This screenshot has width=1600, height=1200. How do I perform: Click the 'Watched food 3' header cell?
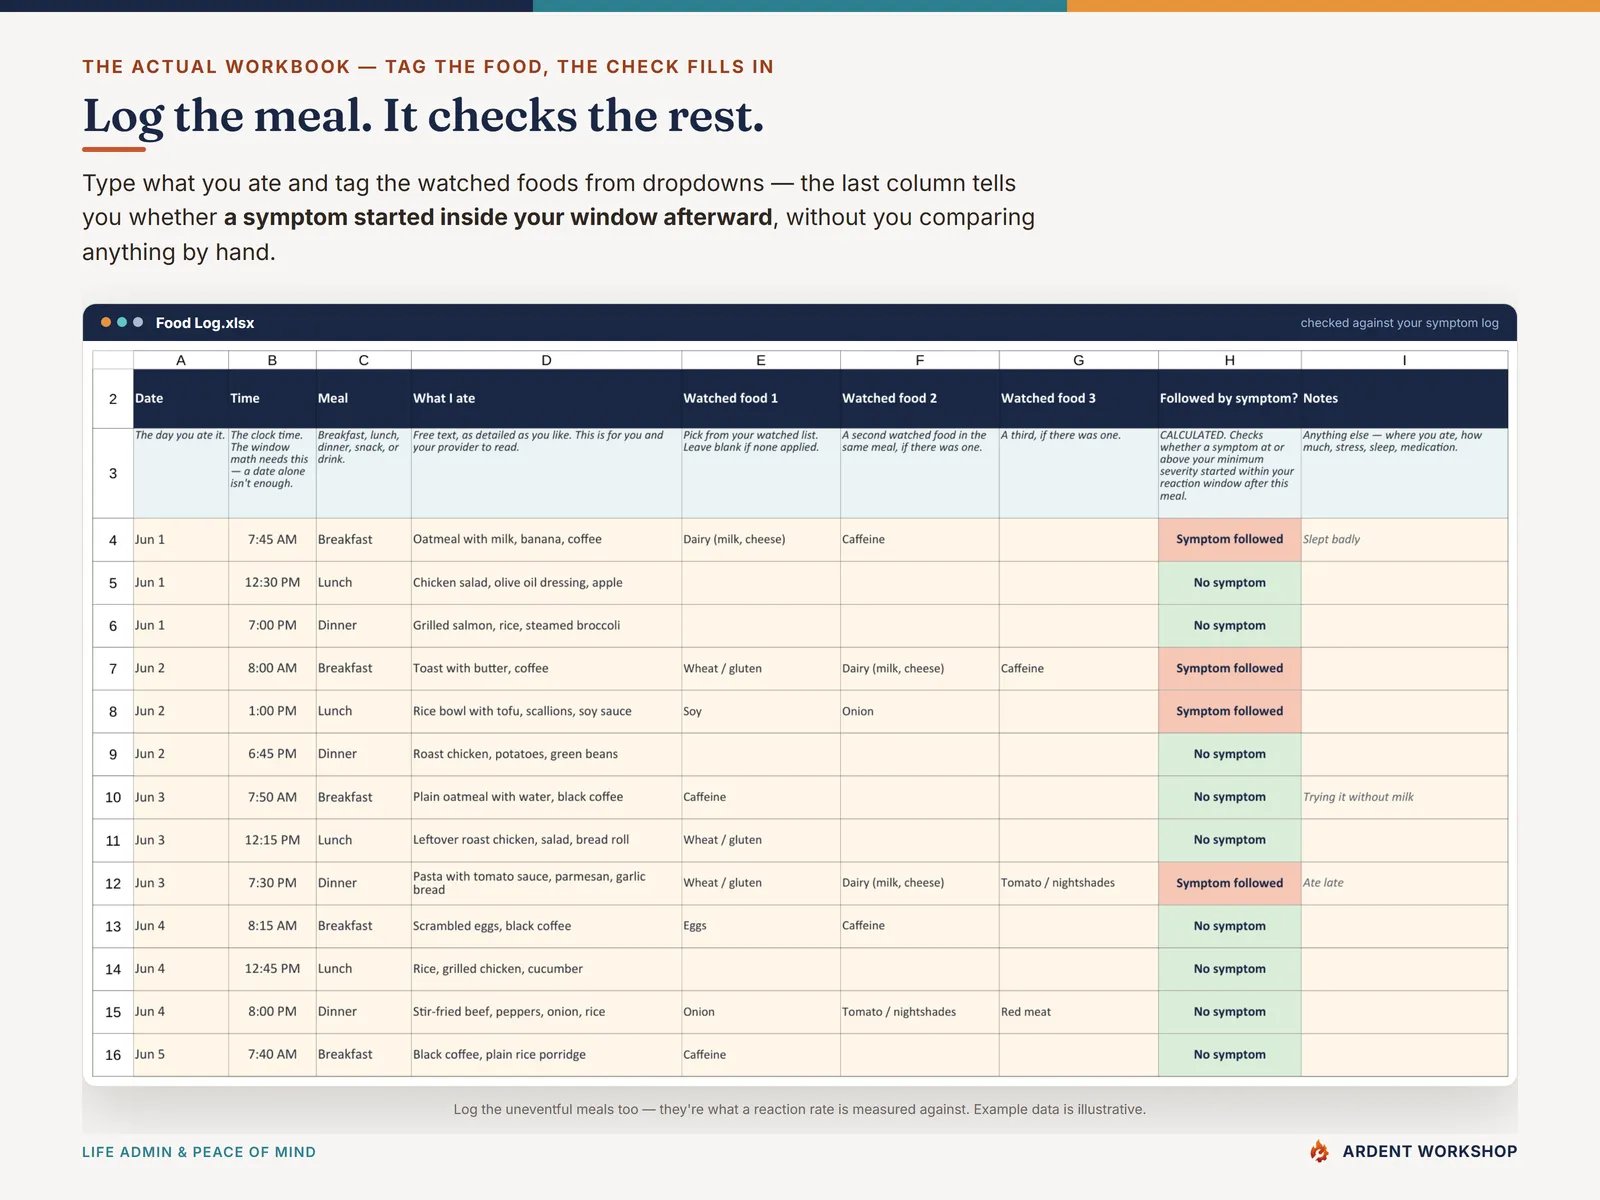[x=1079, y=398]
